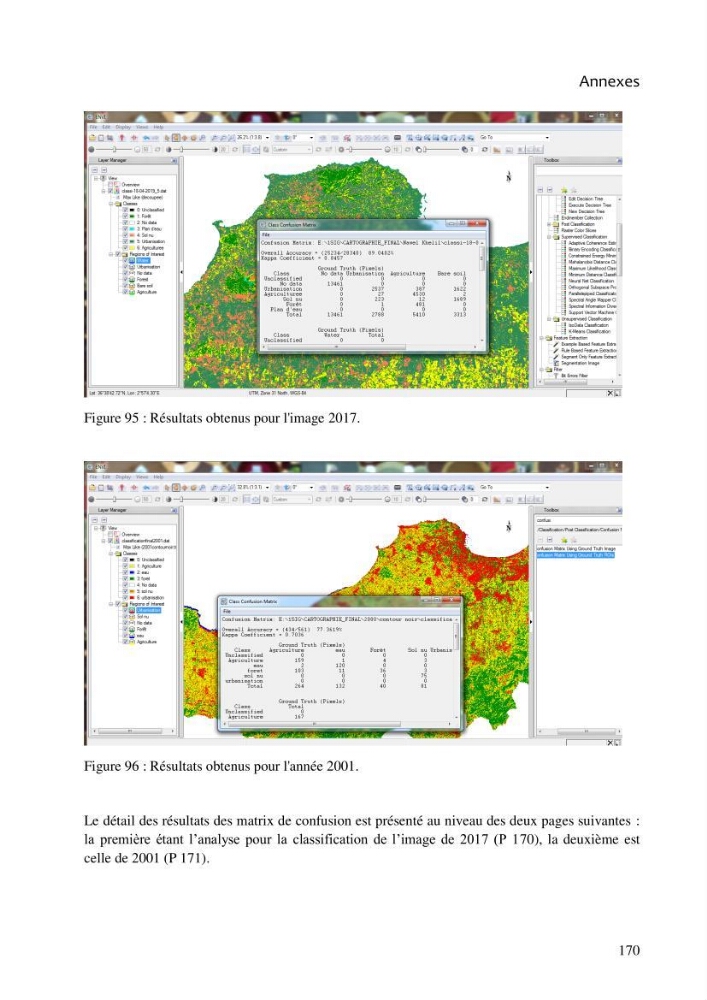Collapse 'Unsupervised Classification' folder in Figure 95 Toolbox
Screen dimensions: 707x1000
point(549,319)
